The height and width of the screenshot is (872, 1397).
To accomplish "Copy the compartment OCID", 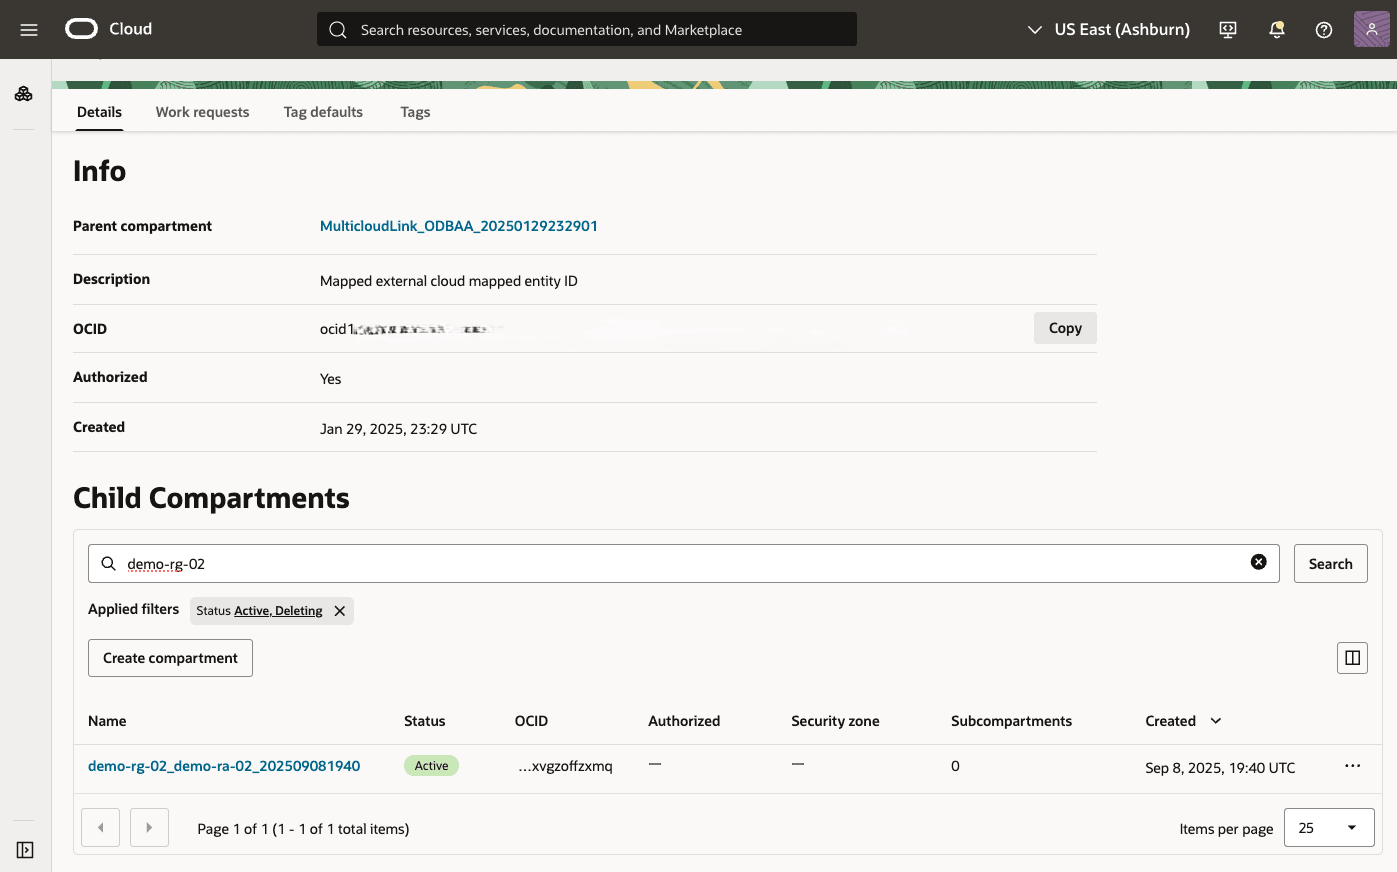I will pyautogui.click(x=1064, y=327).
